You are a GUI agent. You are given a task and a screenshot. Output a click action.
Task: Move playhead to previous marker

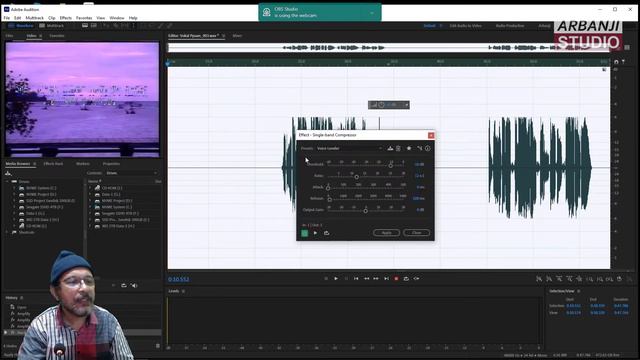(356, 279)
